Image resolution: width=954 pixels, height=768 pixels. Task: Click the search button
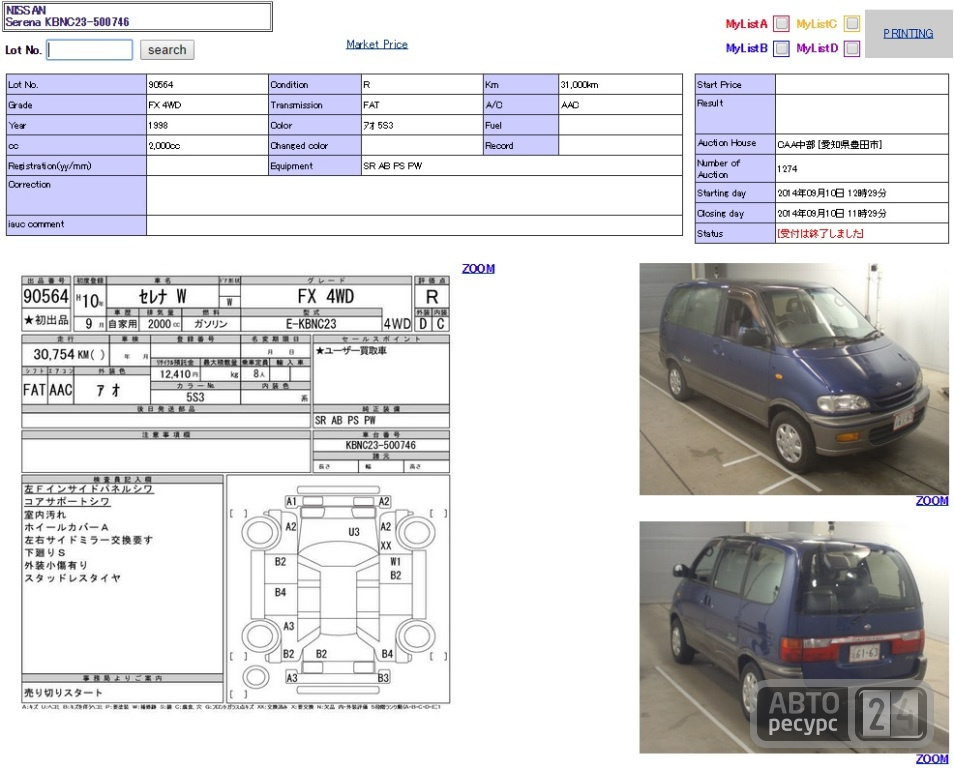(x=167, y=50)
